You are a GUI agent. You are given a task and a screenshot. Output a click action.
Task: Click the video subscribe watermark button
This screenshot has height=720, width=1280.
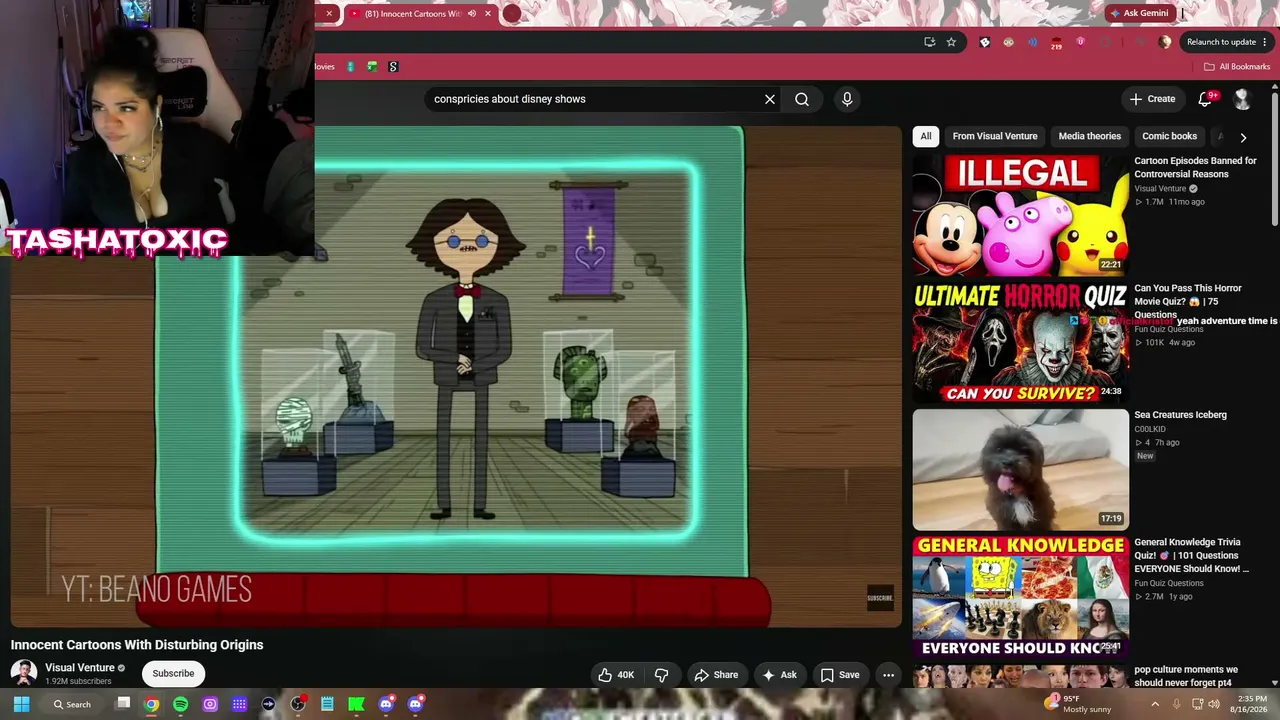coord(880,598)
